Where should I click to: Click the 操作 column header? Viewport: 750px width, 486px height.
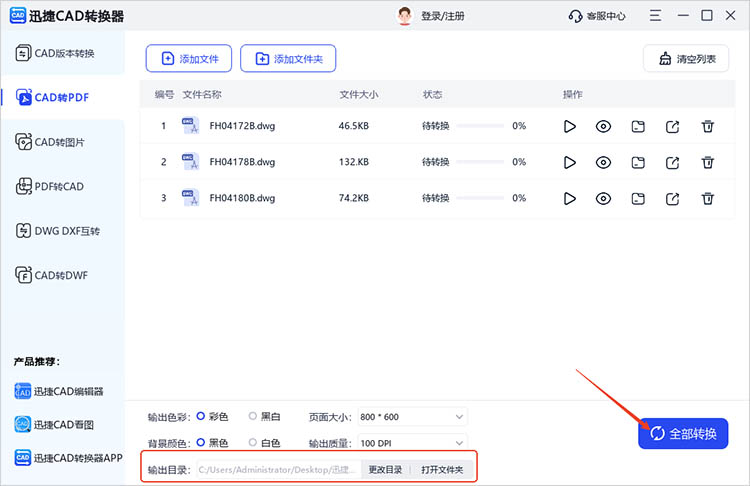(572, 94)
